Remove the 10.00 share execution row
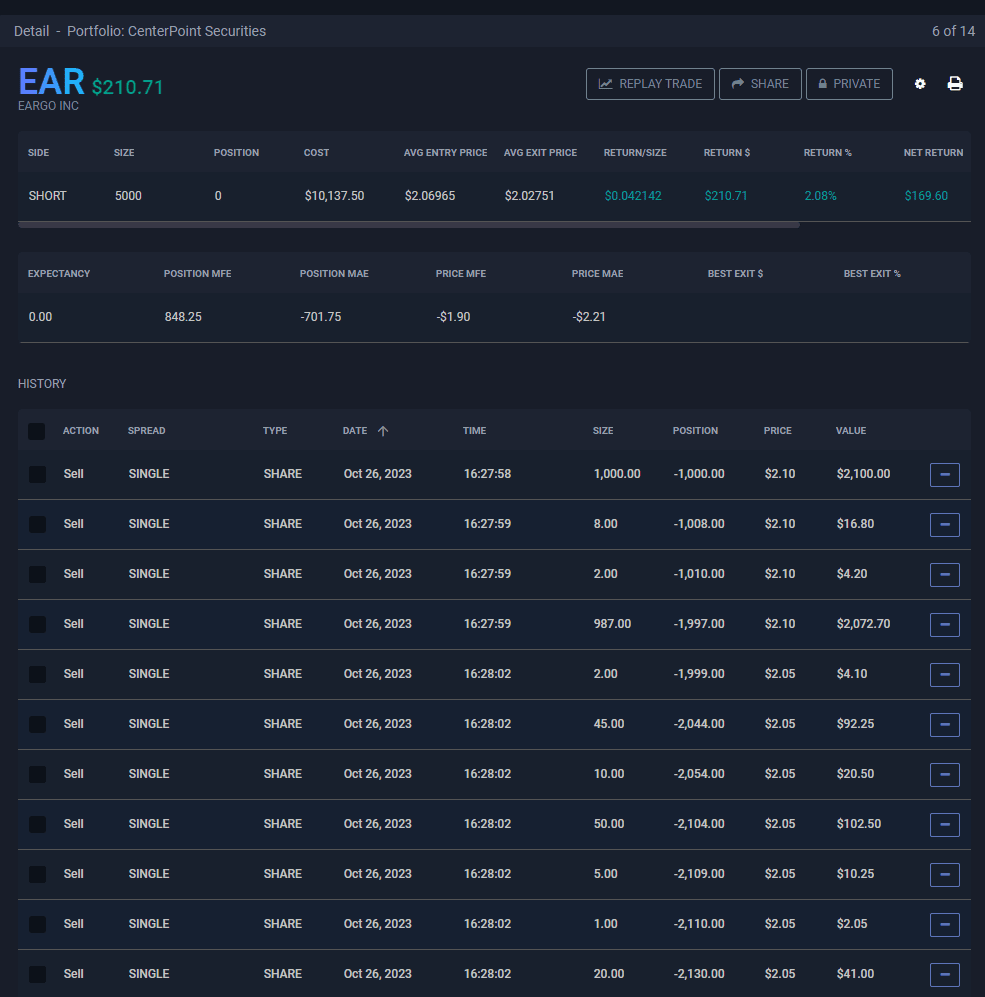Image resolution: width=985 pixels, height=997 pixels. [x=944, y=774]
